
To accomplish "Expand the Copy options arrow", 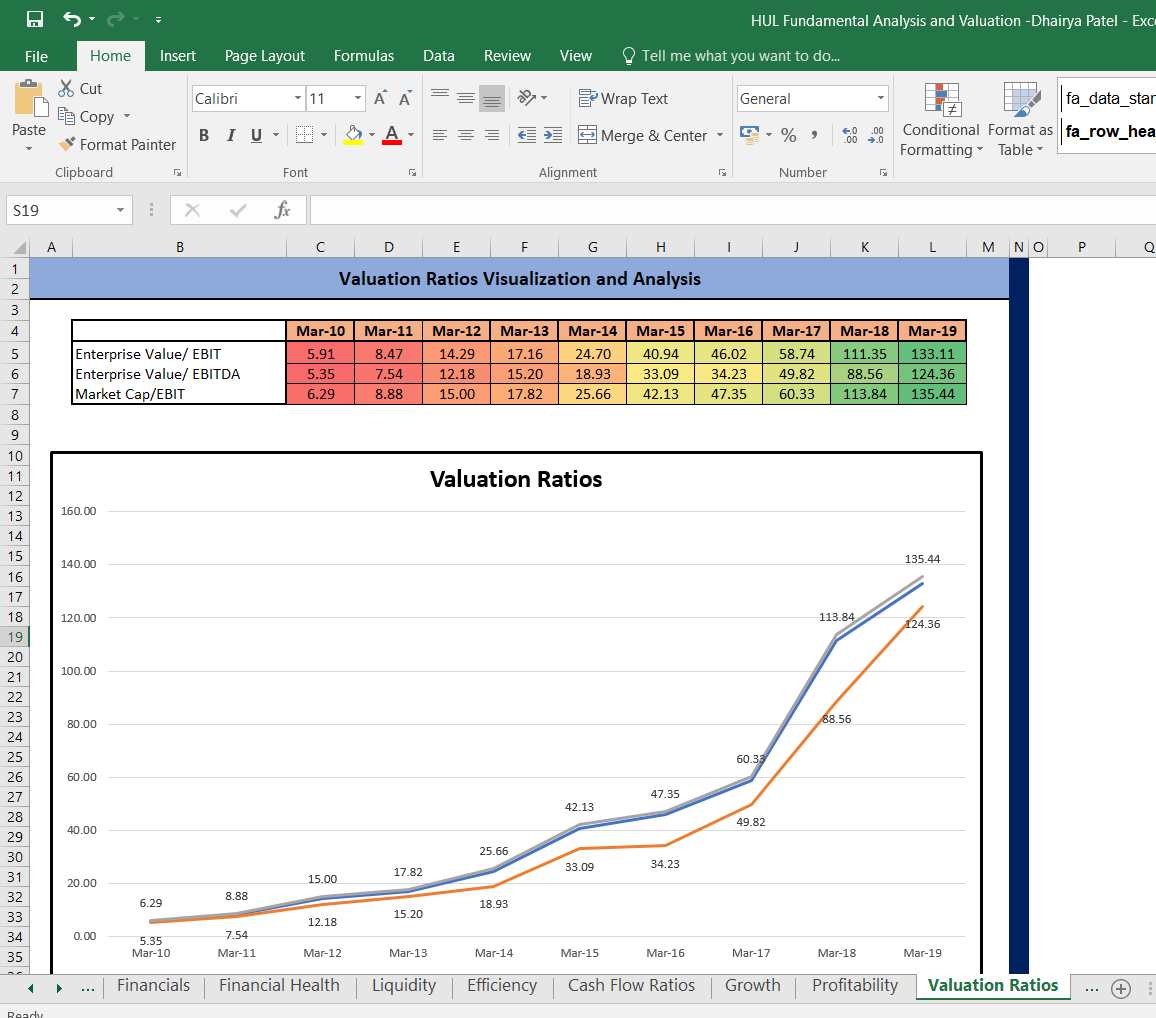I will point(127,116).
